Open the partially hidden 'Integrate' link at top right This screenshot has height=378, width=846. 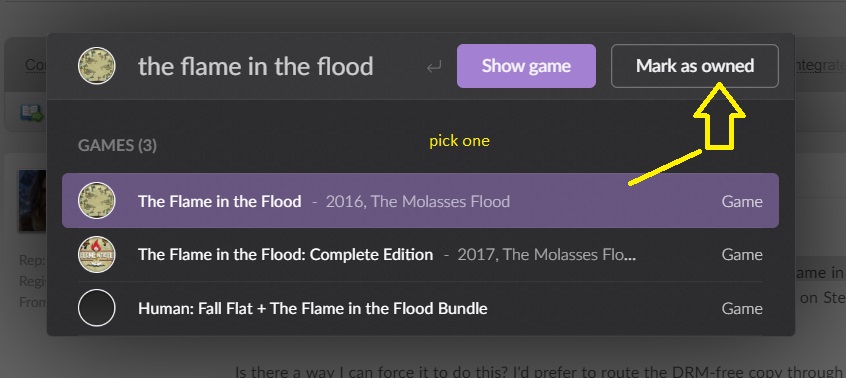(x=817, y=66)
